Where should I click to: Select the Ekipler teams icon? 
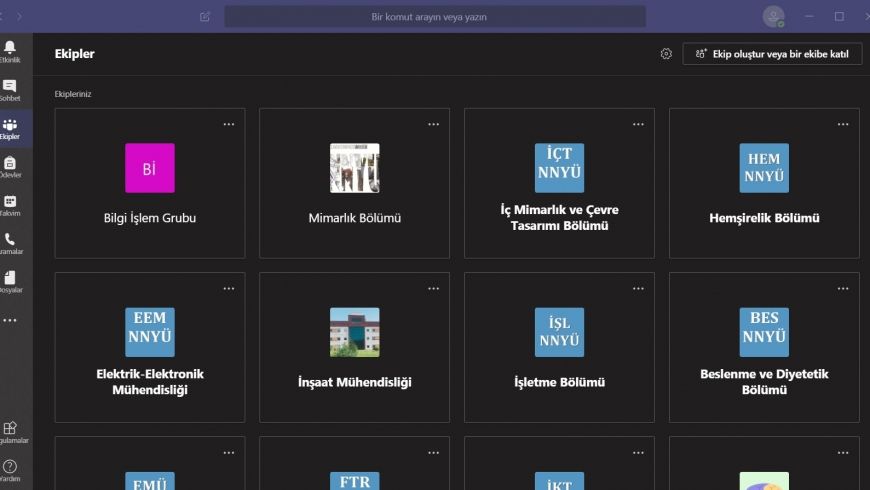click(x=10, y=129)
